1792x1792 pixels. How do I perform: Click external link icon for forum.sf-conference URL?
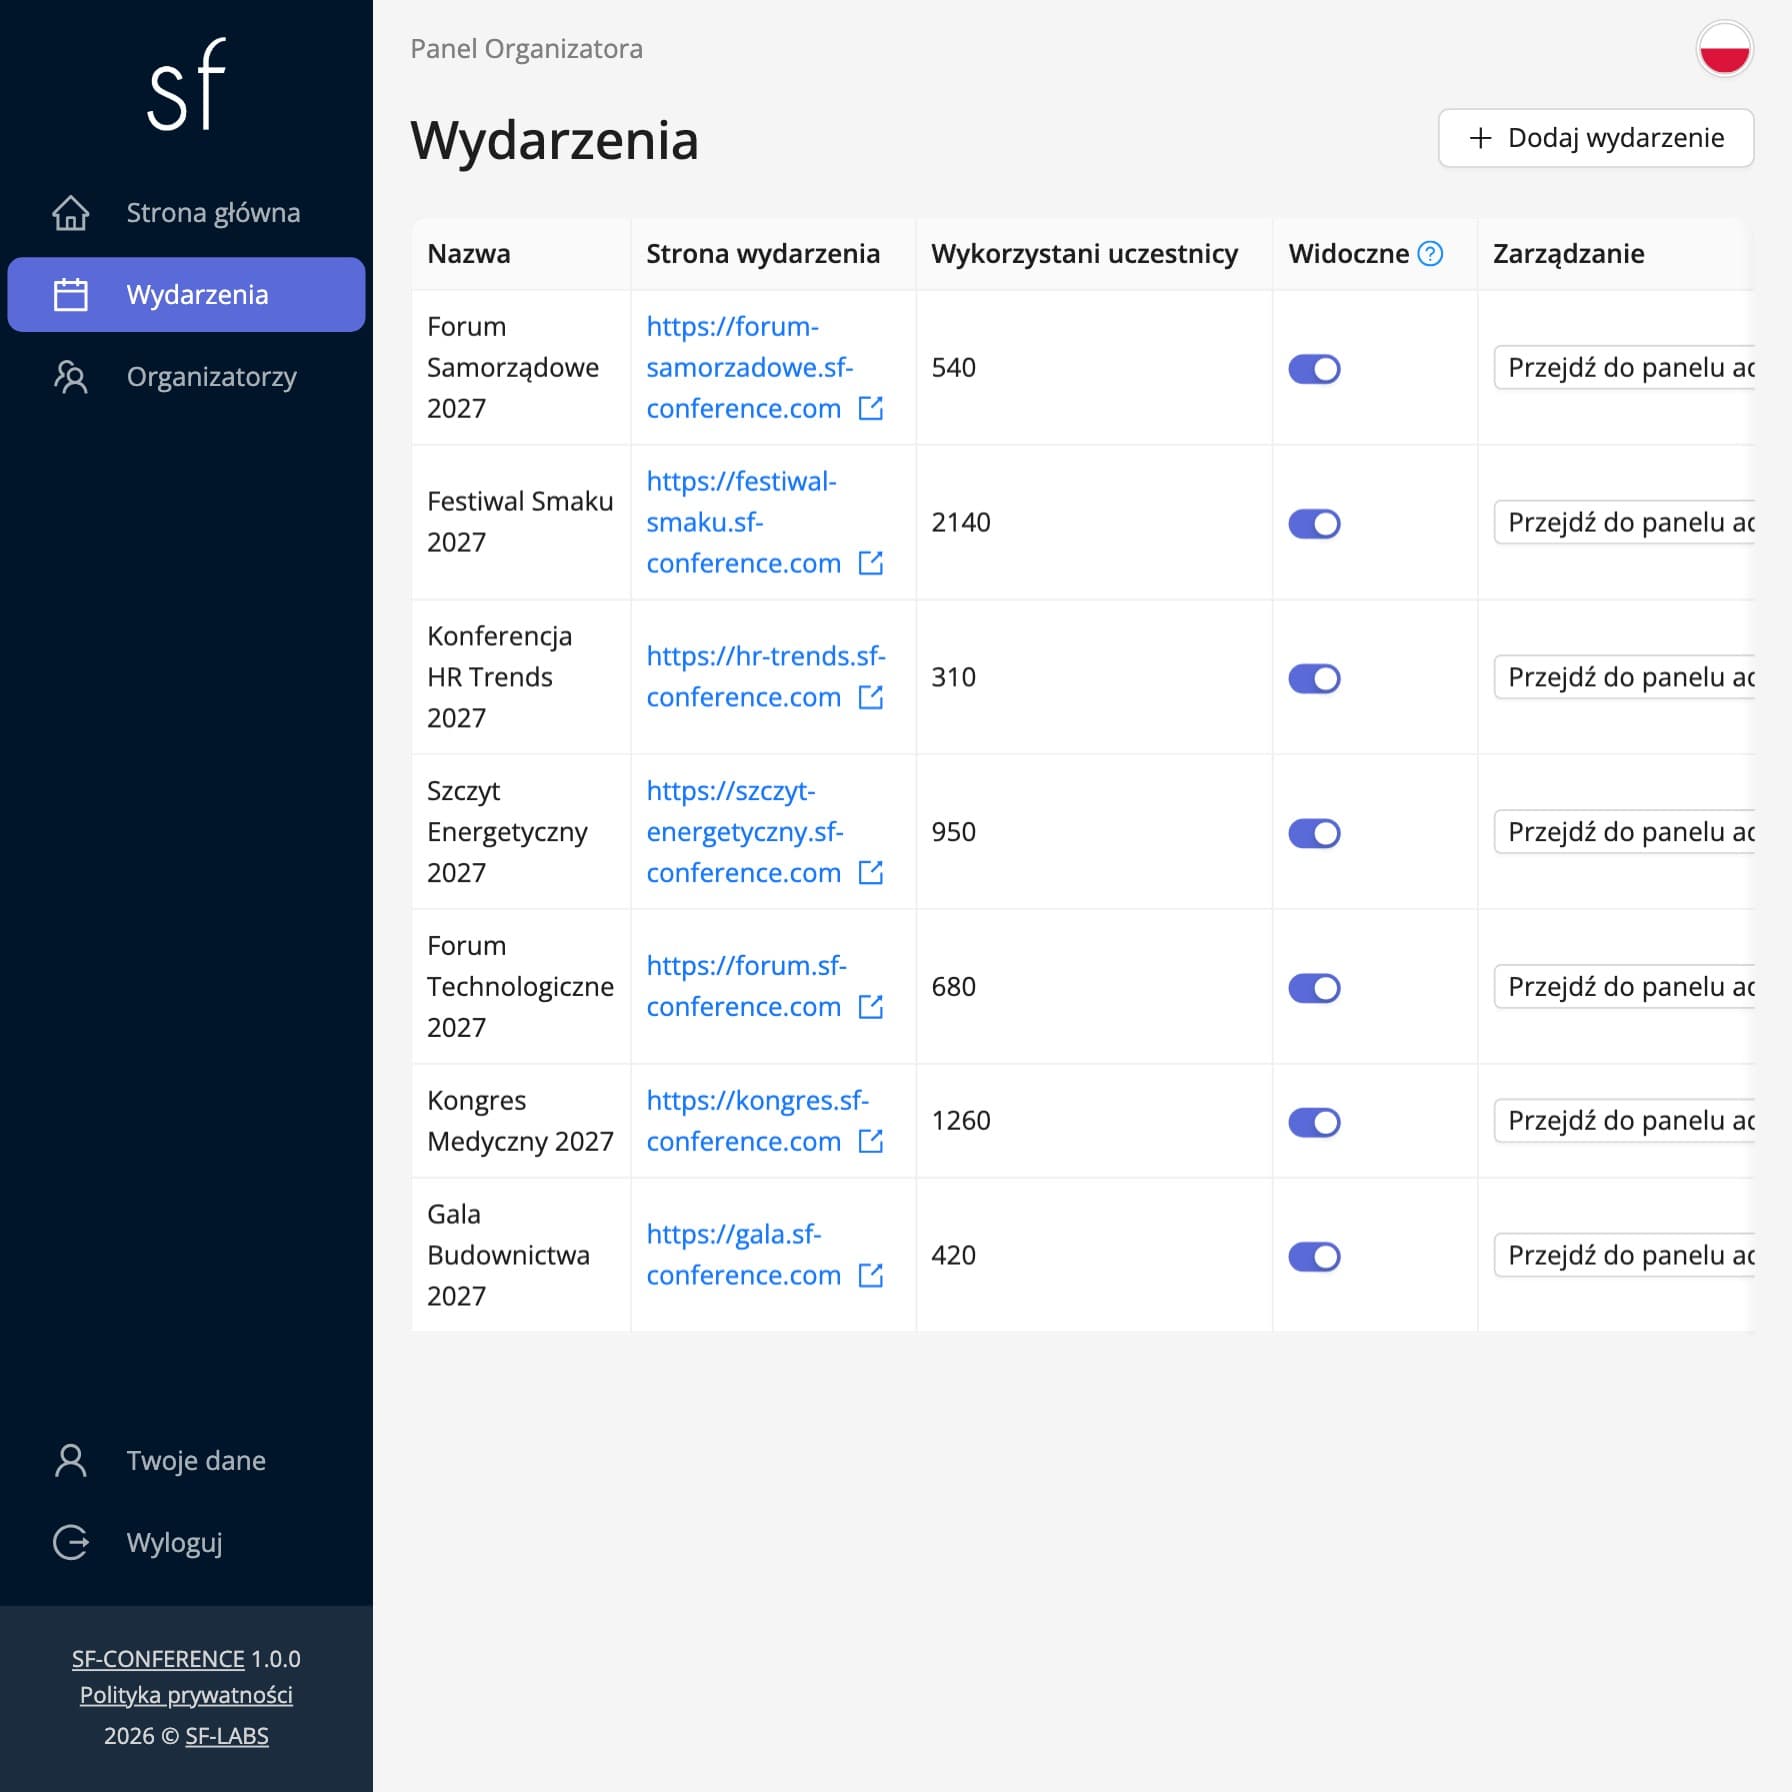click(871, 1007)
